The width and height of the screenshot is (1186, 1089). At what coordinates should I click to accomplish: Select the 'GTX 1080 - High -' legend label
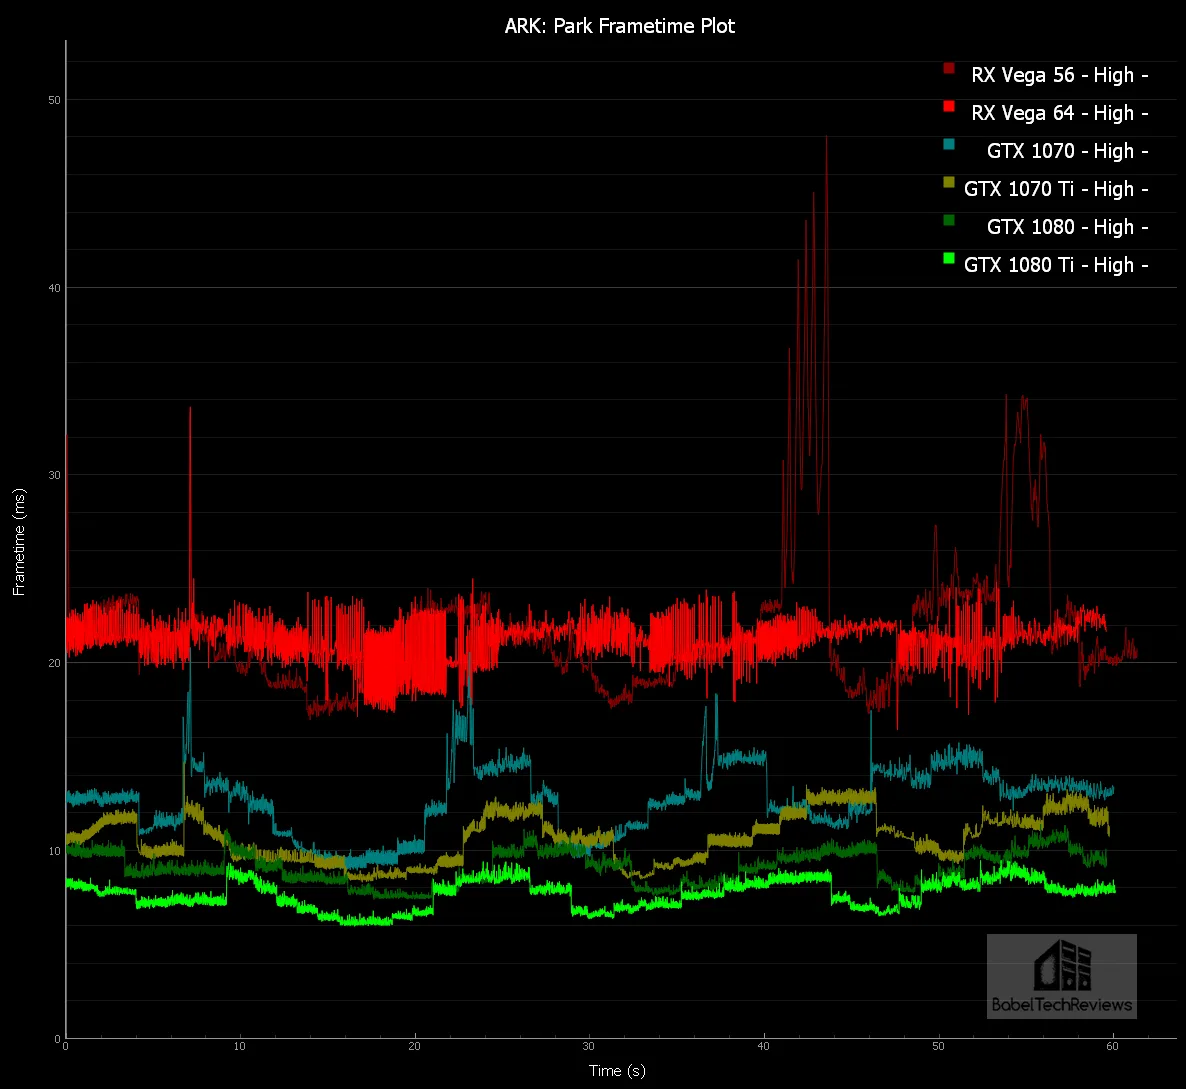coord(1067,227)
